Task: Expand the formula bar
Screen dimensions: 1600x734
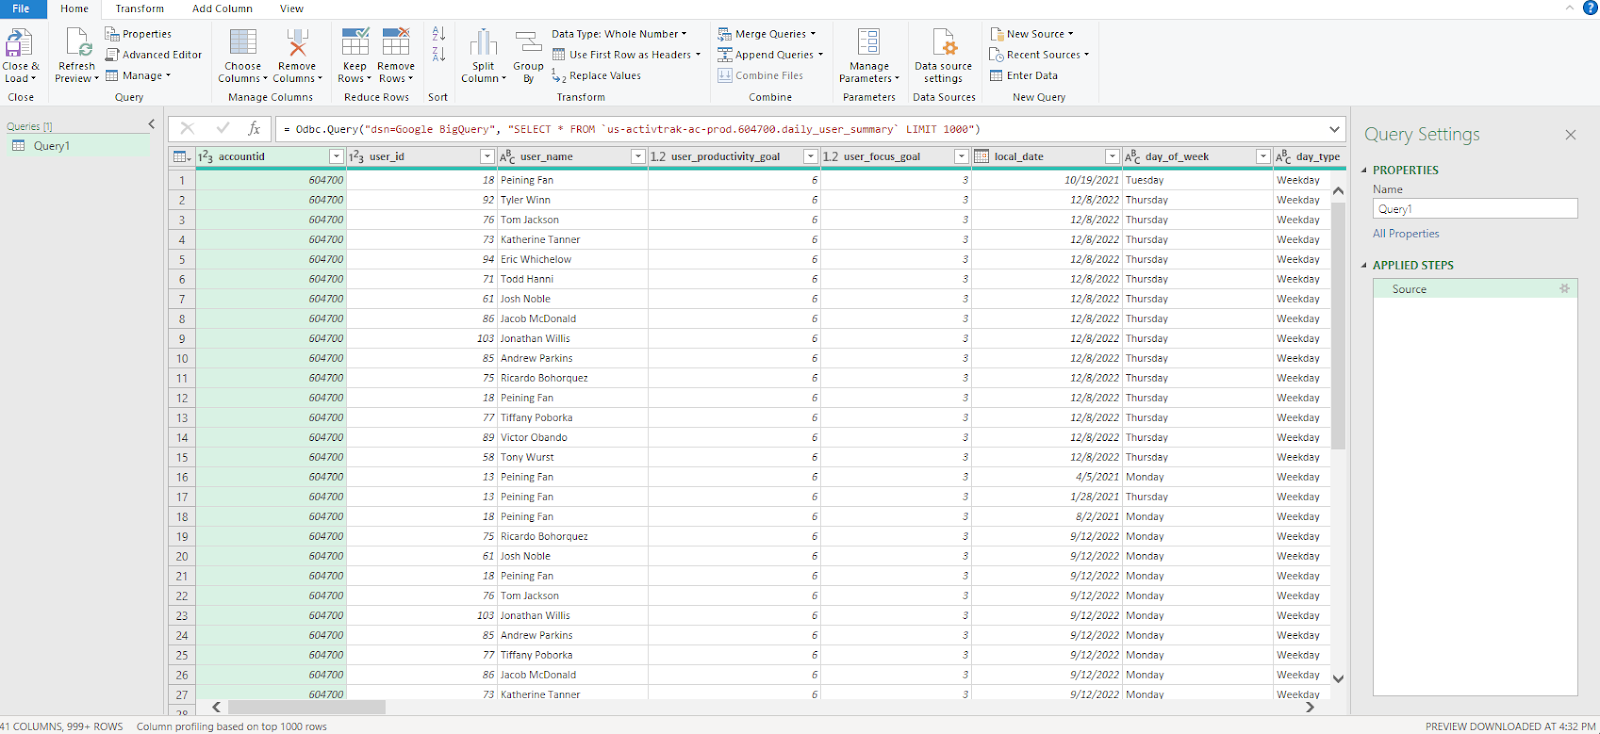Action: pyautogui.click(x=1334, y=129)
